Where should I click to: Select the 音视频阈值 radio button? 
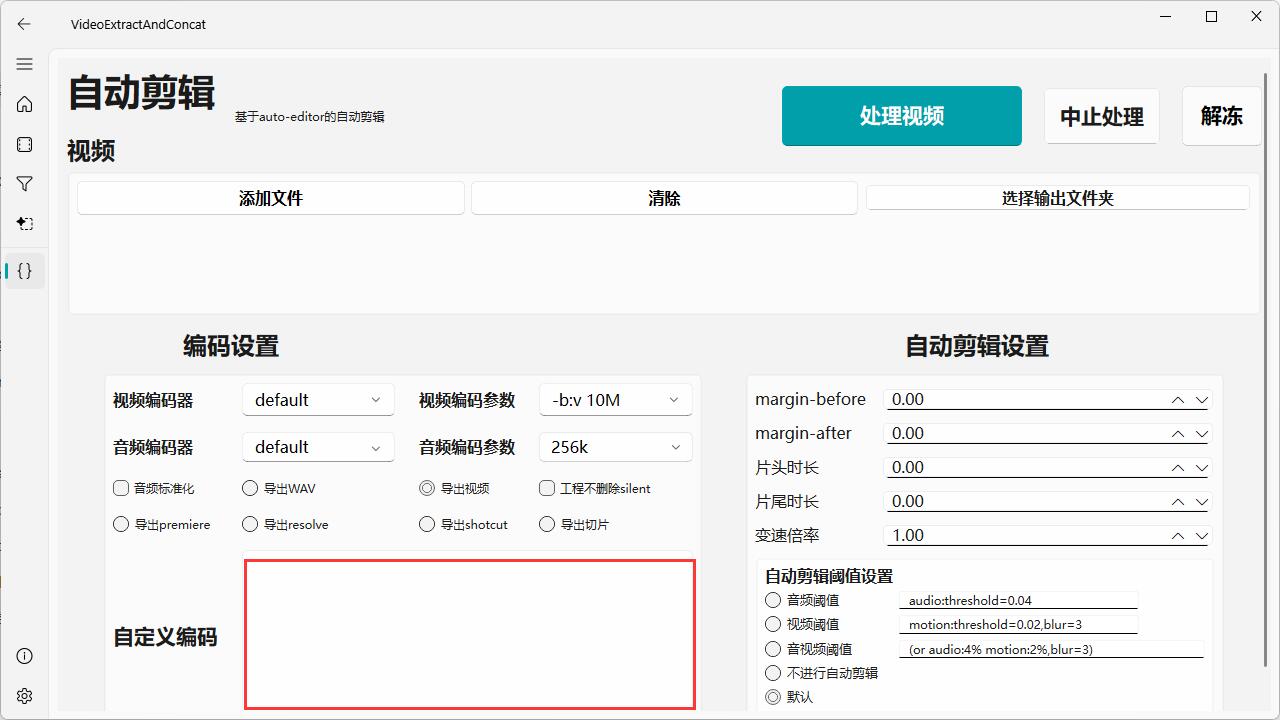pyautogui.click(x=773, y=649)
